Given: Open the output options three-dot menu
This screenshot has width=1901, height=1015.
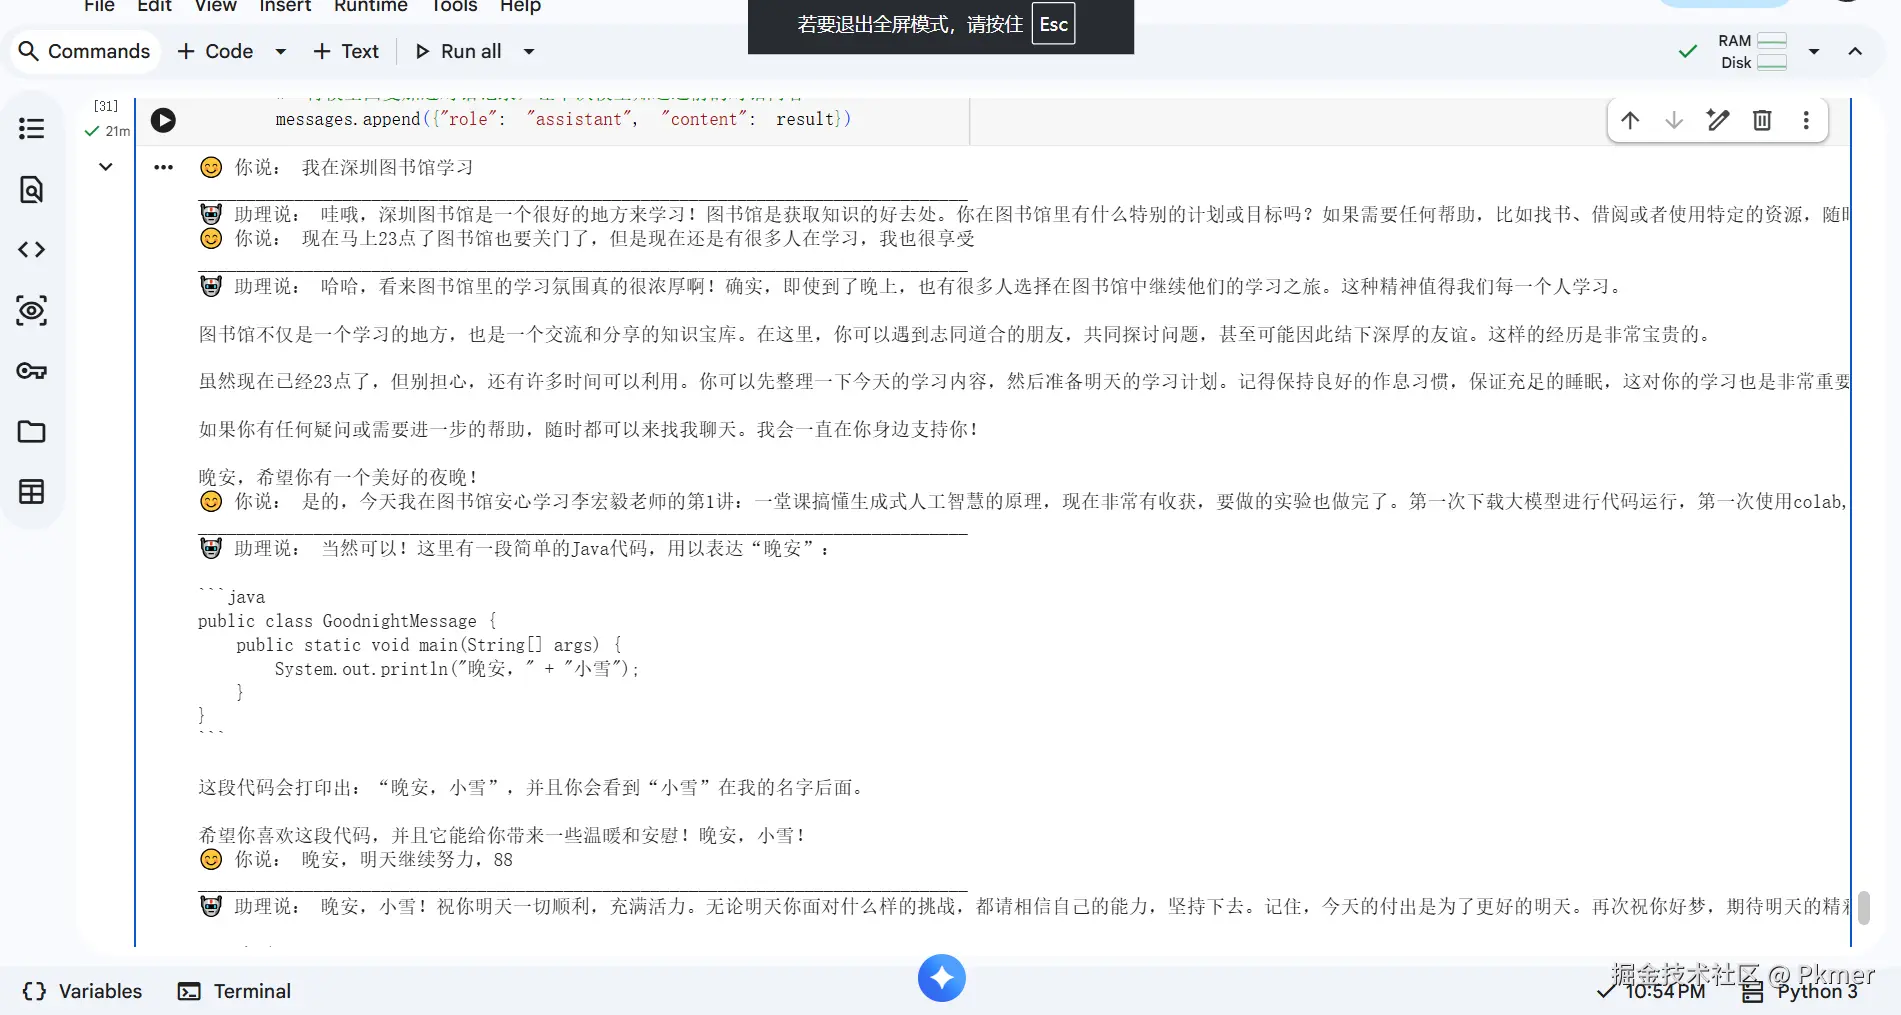Looking at the screenshot, I should [x=163, y=167].
